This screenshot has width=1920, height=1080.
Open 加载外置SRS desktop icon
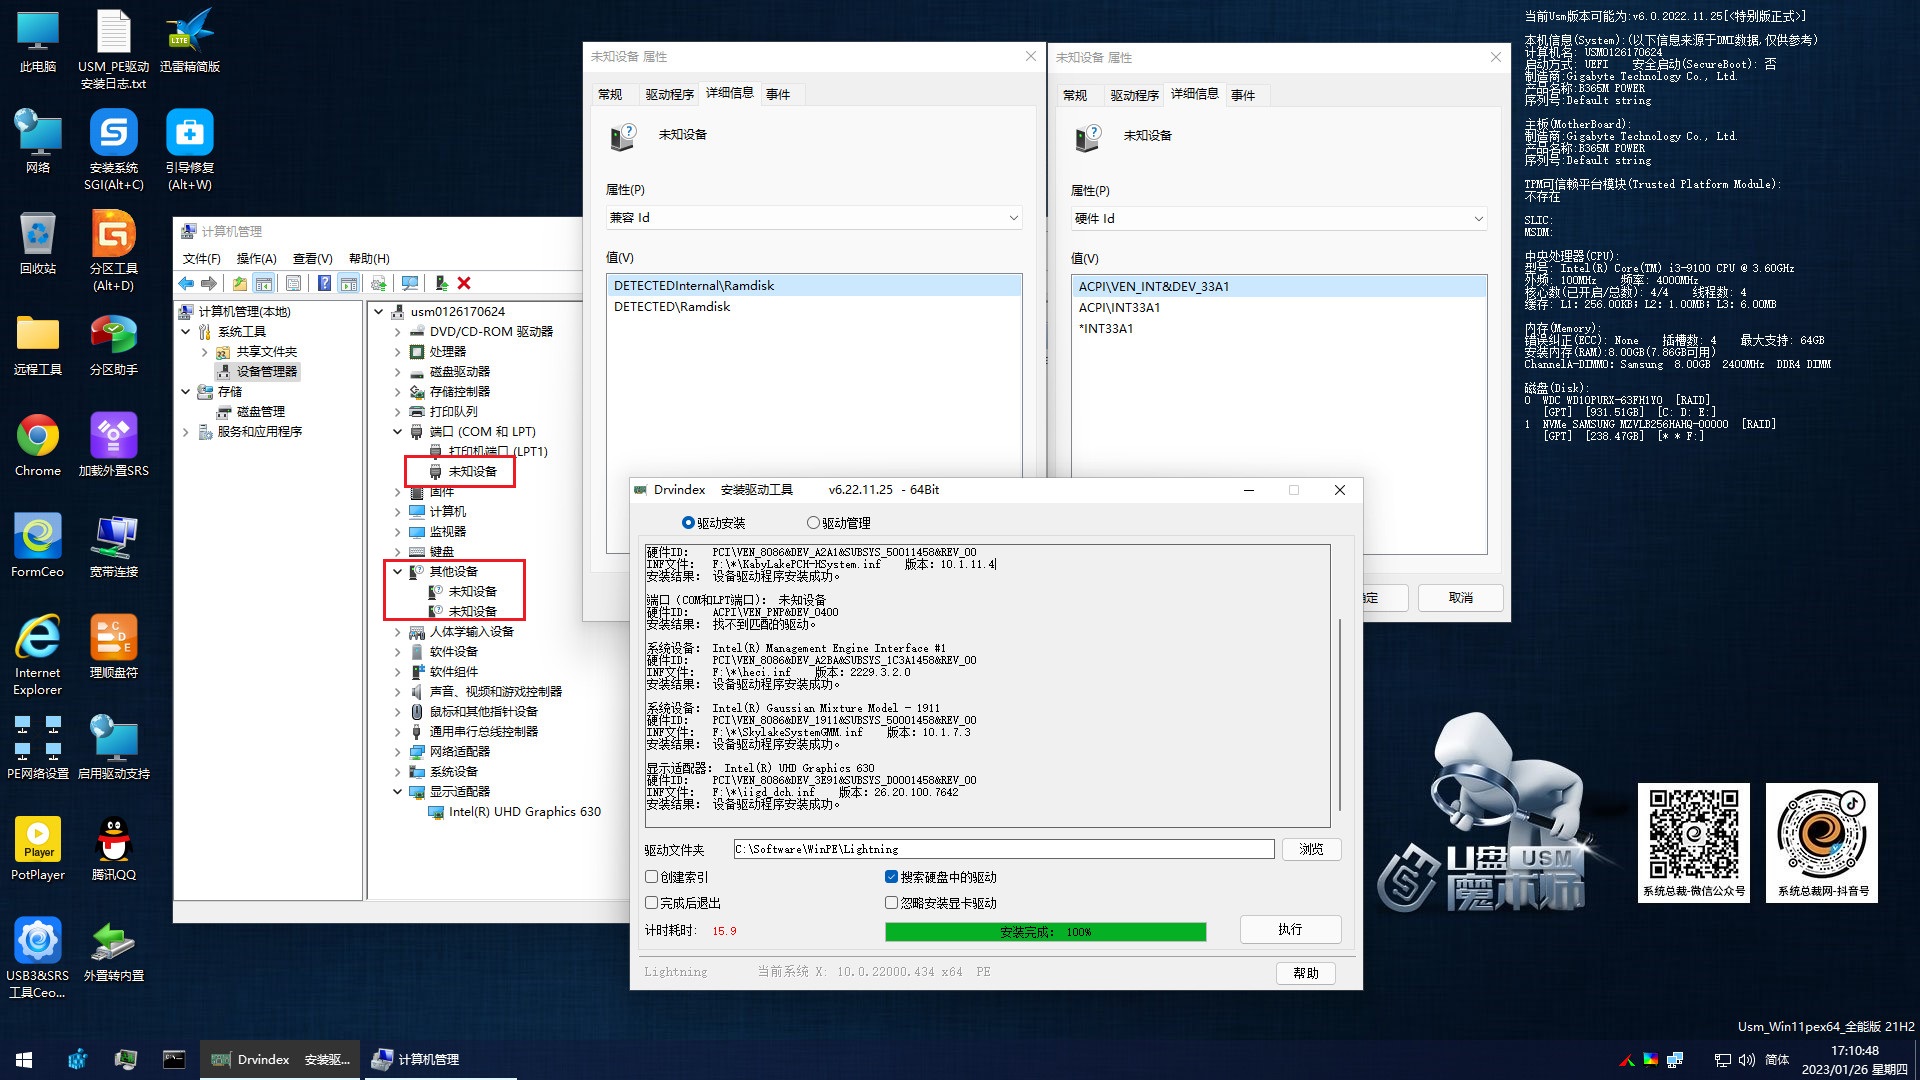point(114,445)
